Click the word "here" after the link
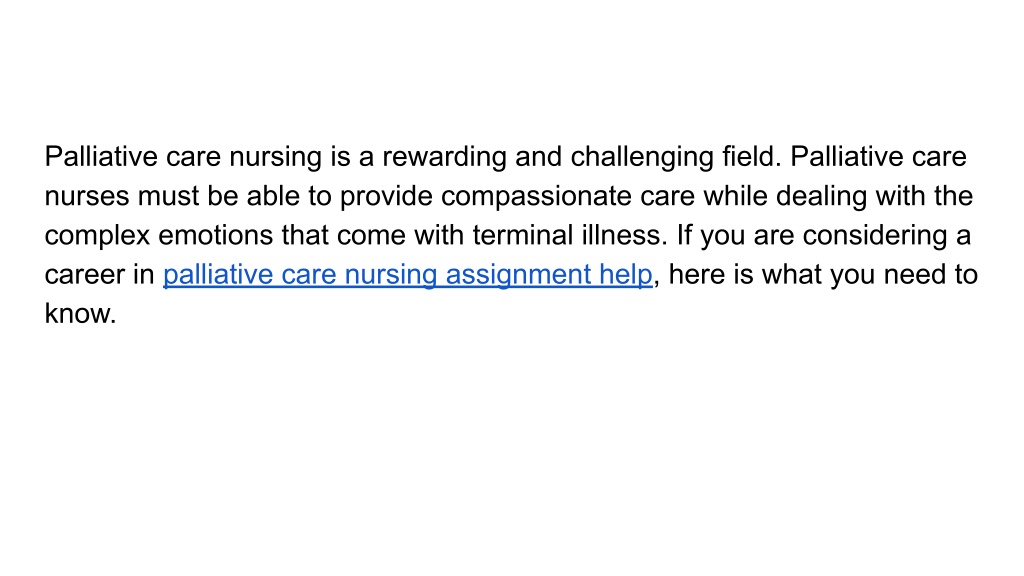This screenshot has width=1024, height=576. pos(697,274)
